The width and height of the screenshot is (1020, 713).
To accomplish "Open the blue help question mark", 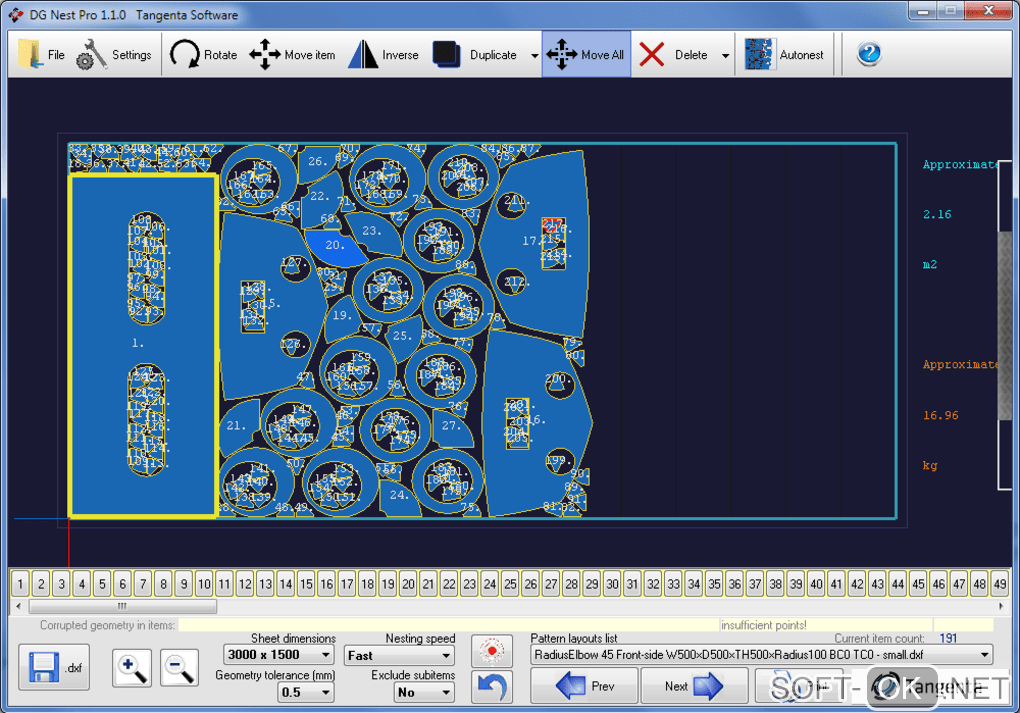I will [x=868, y=54].
